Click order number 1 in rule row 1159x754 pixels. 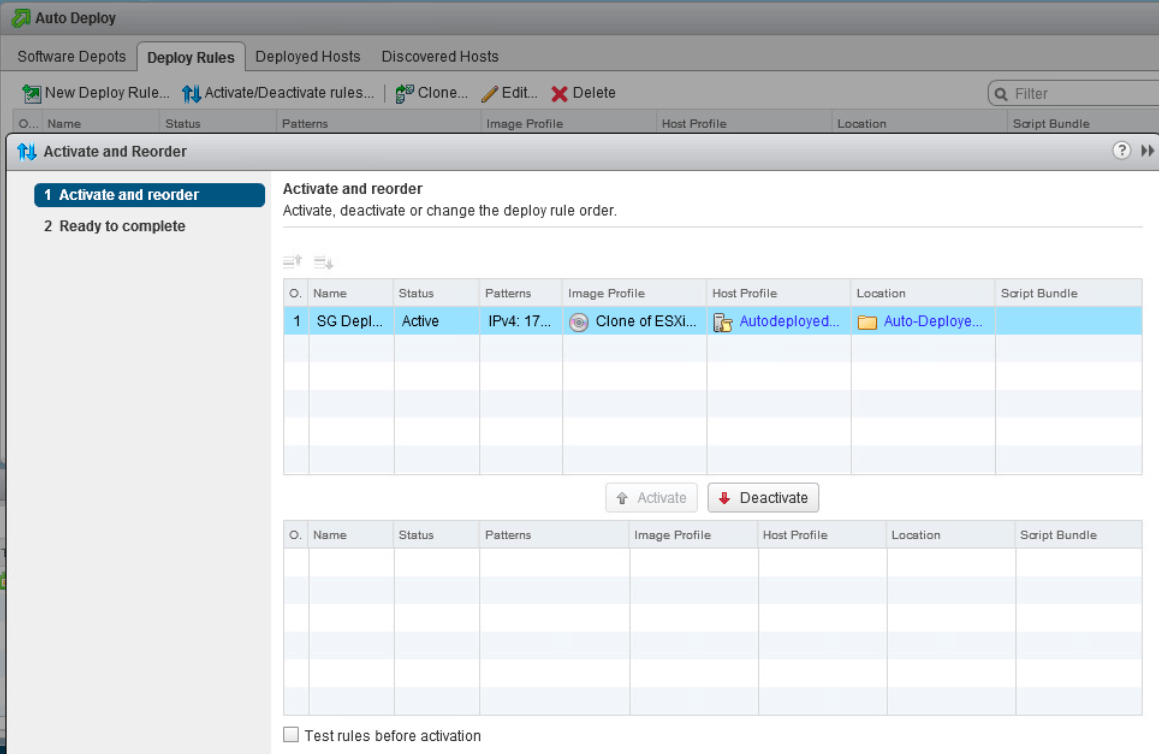click(296, 321)
